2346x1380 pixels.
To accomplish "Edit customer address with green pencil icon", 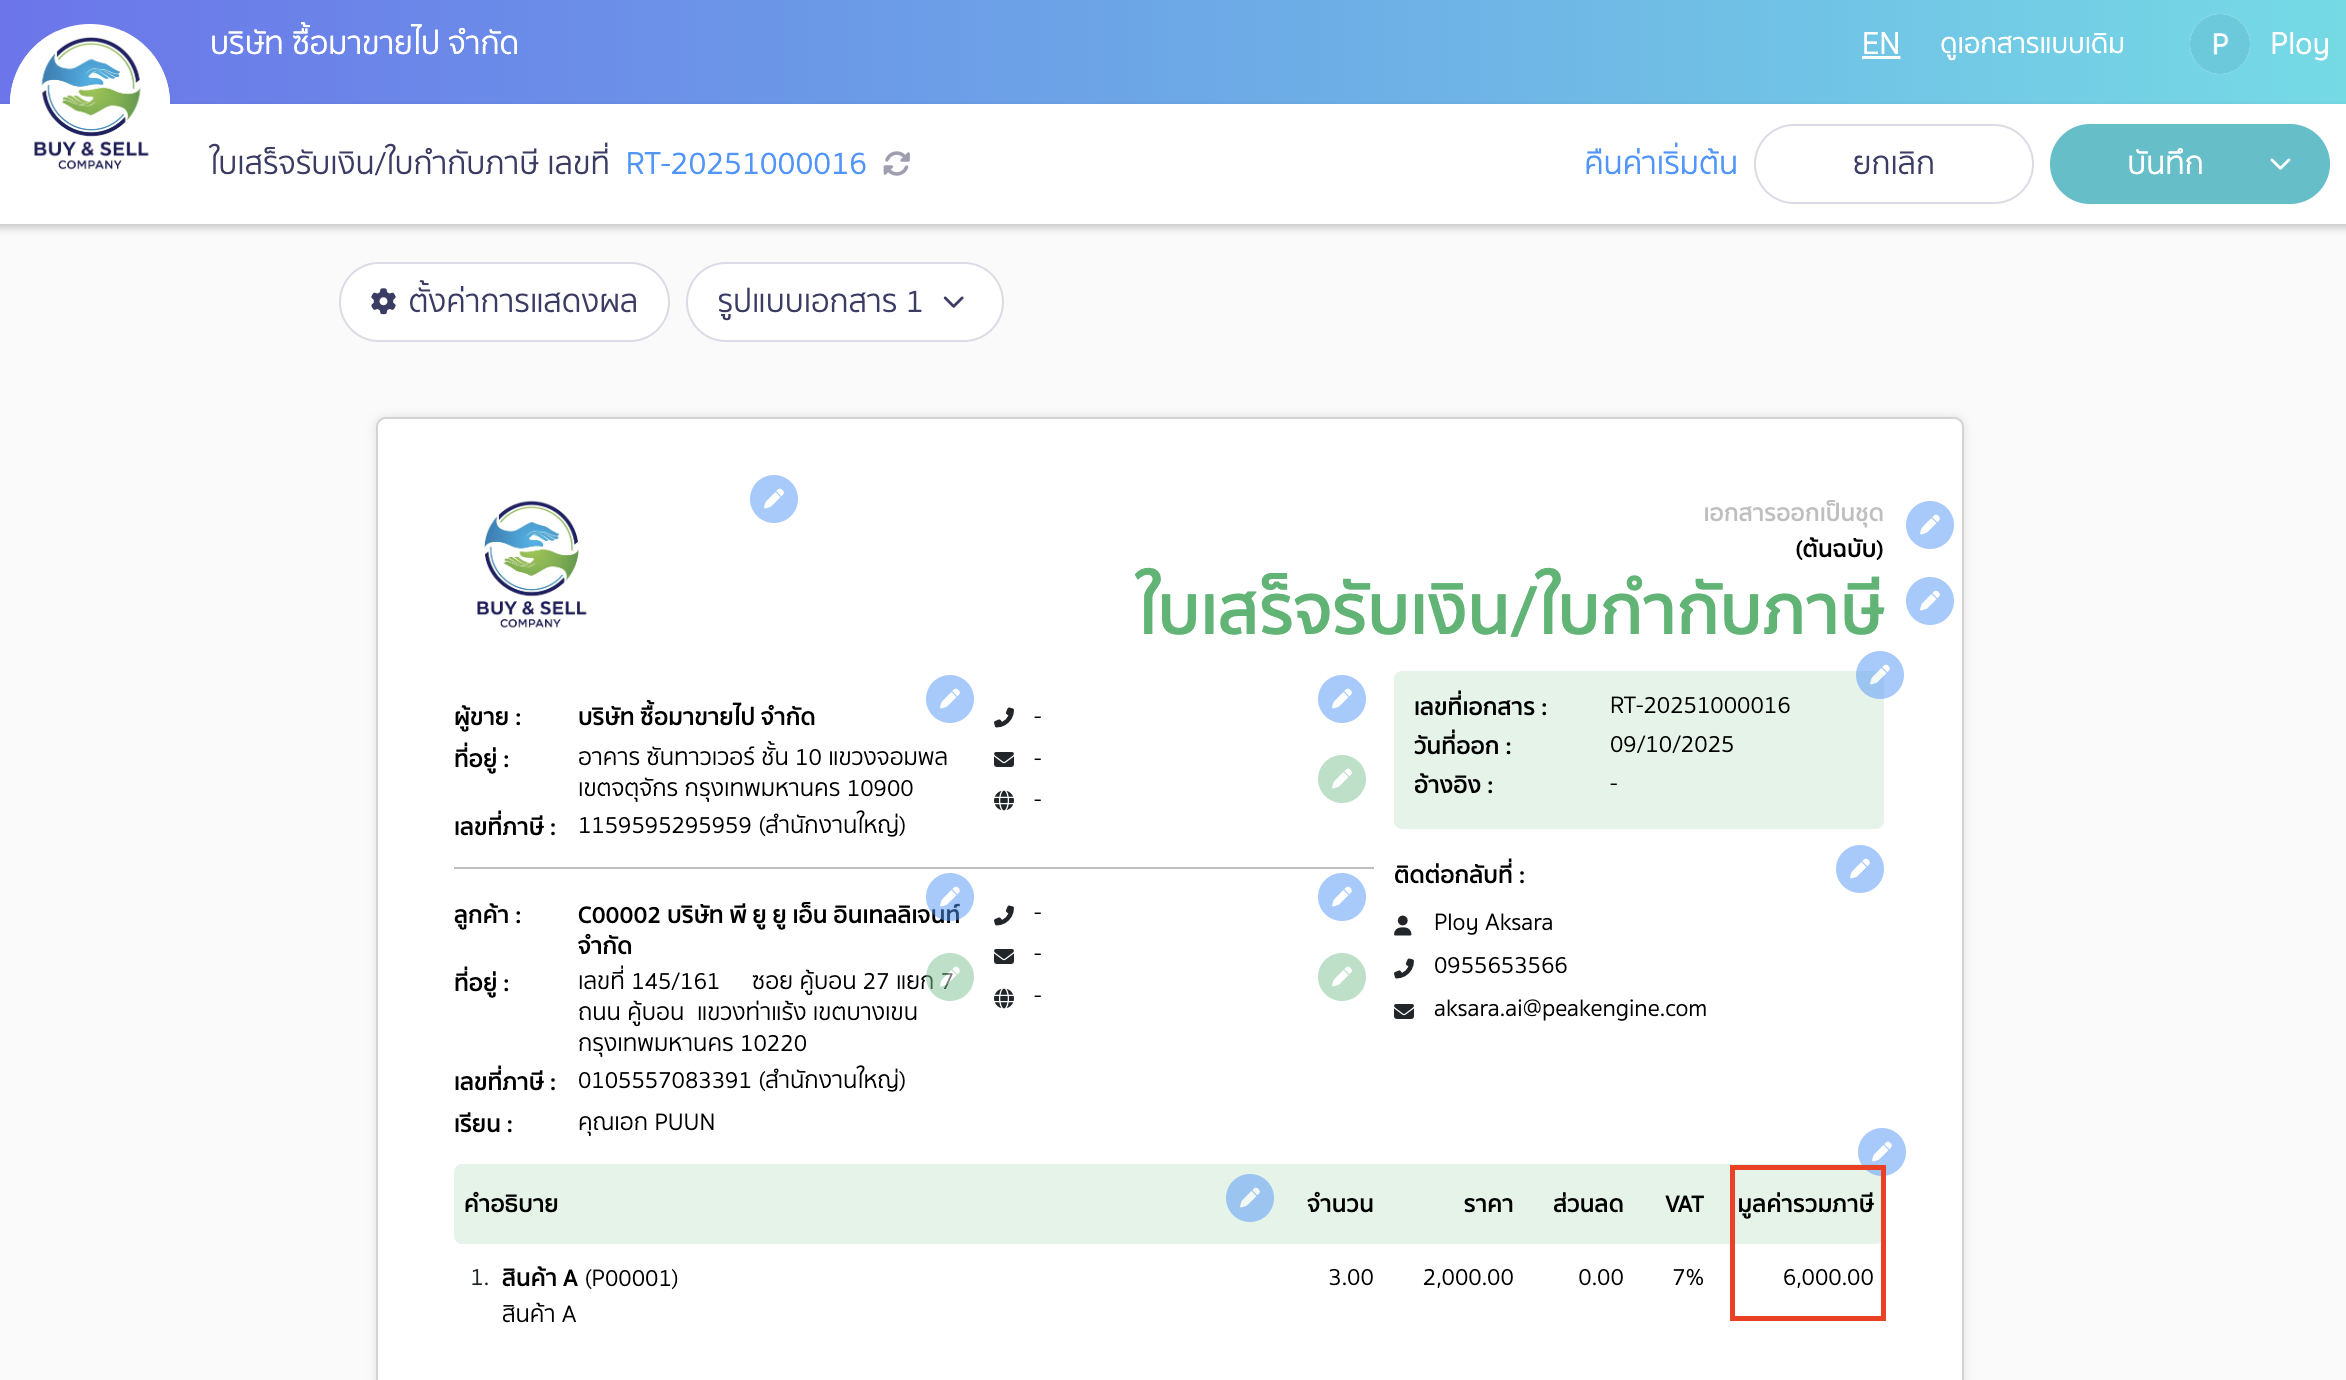I will tap(950, 978).
